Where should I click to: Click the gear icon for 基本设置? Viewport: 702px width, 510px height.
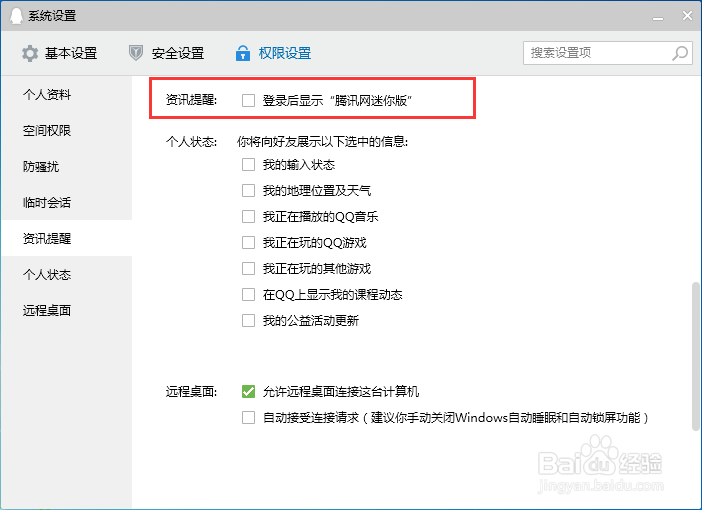[30, 53]
